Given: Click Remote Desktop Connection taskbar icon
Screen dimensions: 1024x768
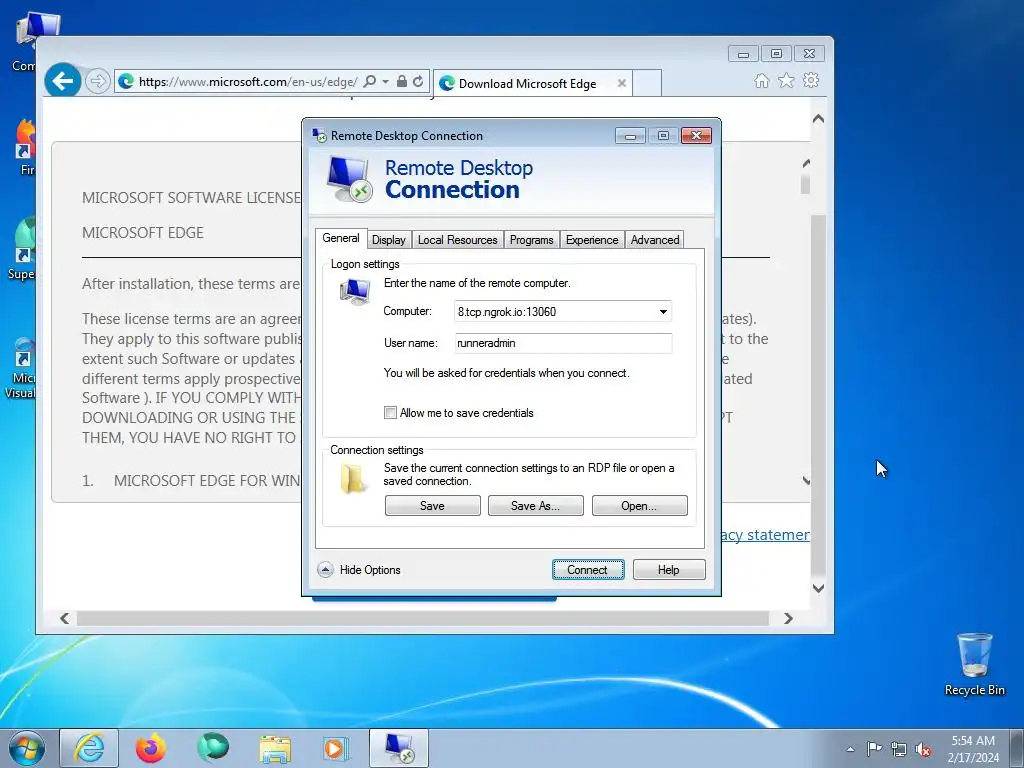Looking at the screenshot, I should [399, 748].
